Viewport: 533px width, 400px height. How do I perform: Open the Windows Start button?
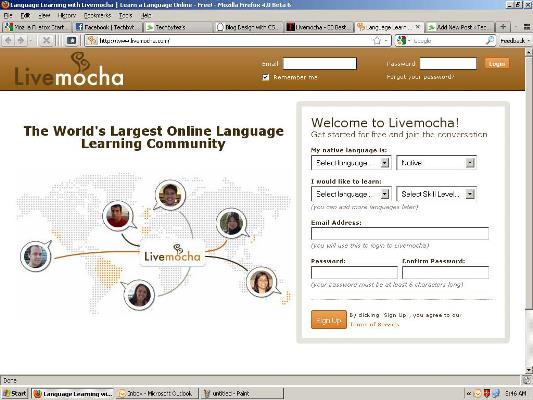coord(15,394)
